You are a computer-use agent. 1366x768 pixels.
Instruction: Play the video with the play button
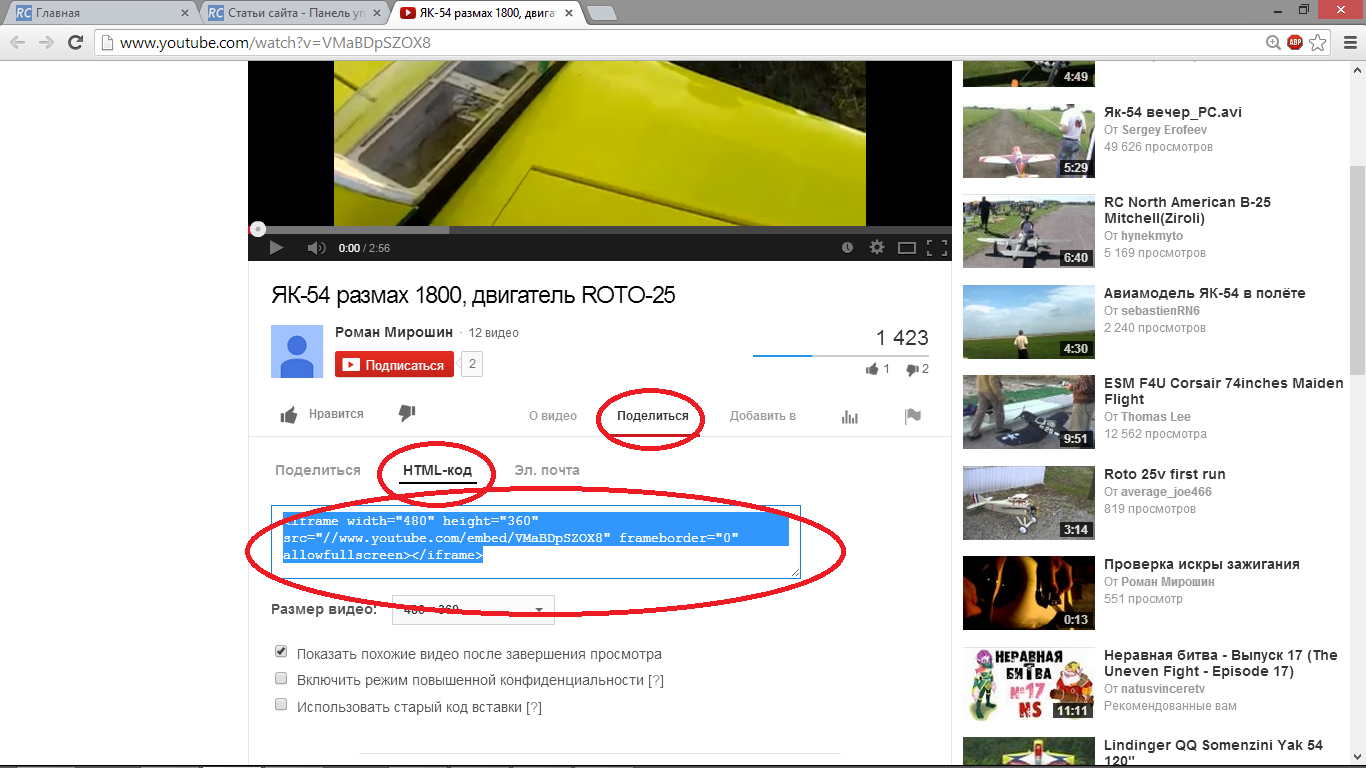point(277,248)
